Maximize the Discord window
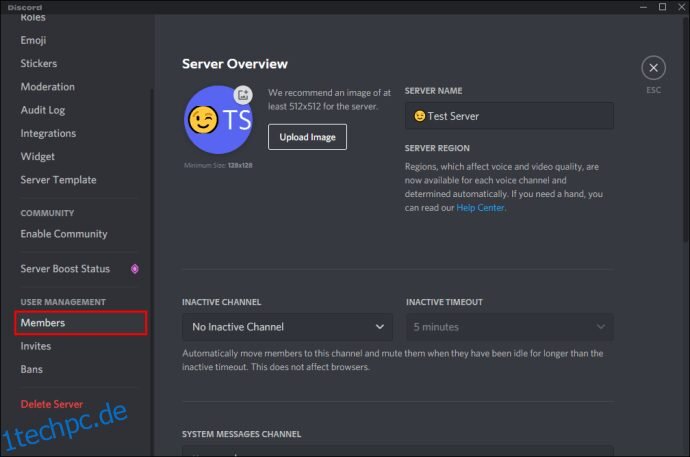The width and height of the screenshot is (690, 457). tap(662, 7)
